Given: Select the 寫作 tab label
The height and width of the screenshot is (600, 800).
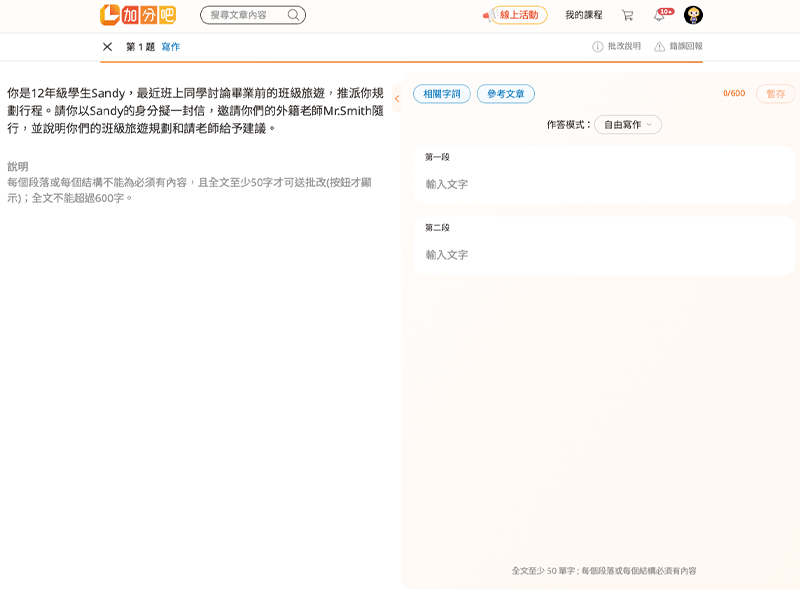Looking at the screenshot, I should [171, 47].
